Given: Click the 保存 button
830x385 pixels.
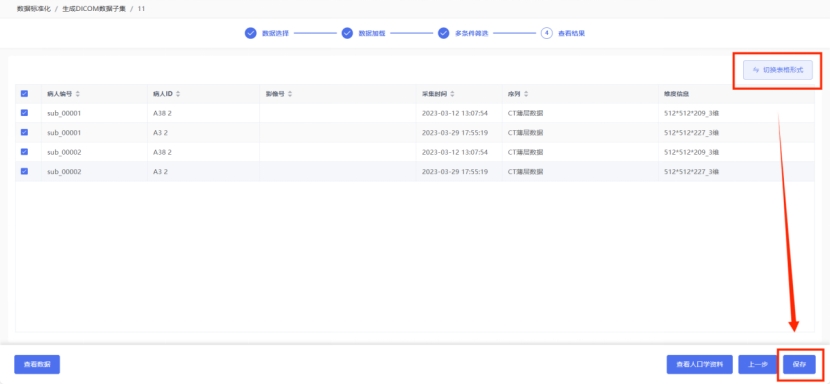Looking at the screenshot, I should [x=799, y=364].
